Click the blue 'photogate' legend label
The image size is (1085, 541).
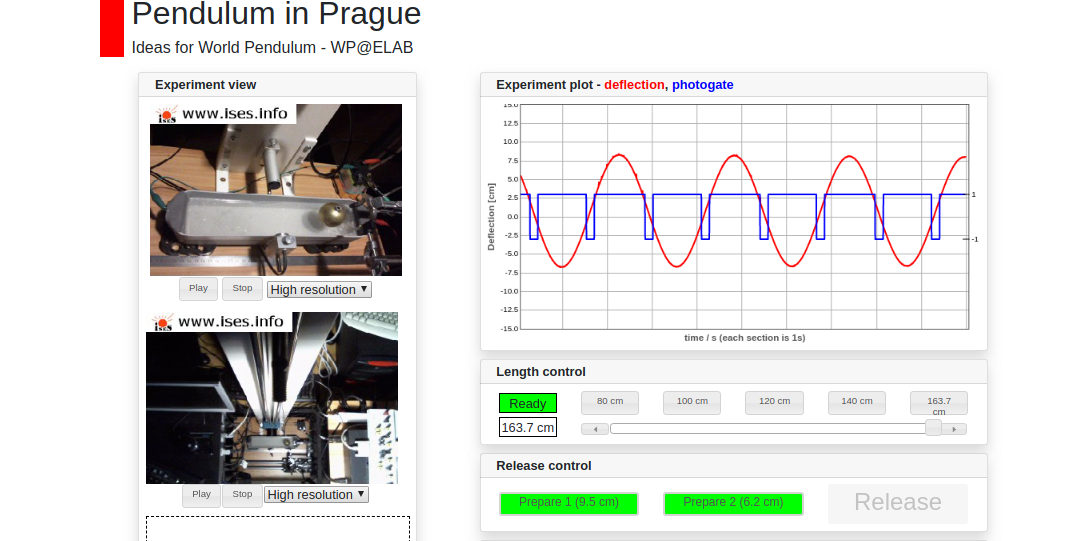point(702,85)
